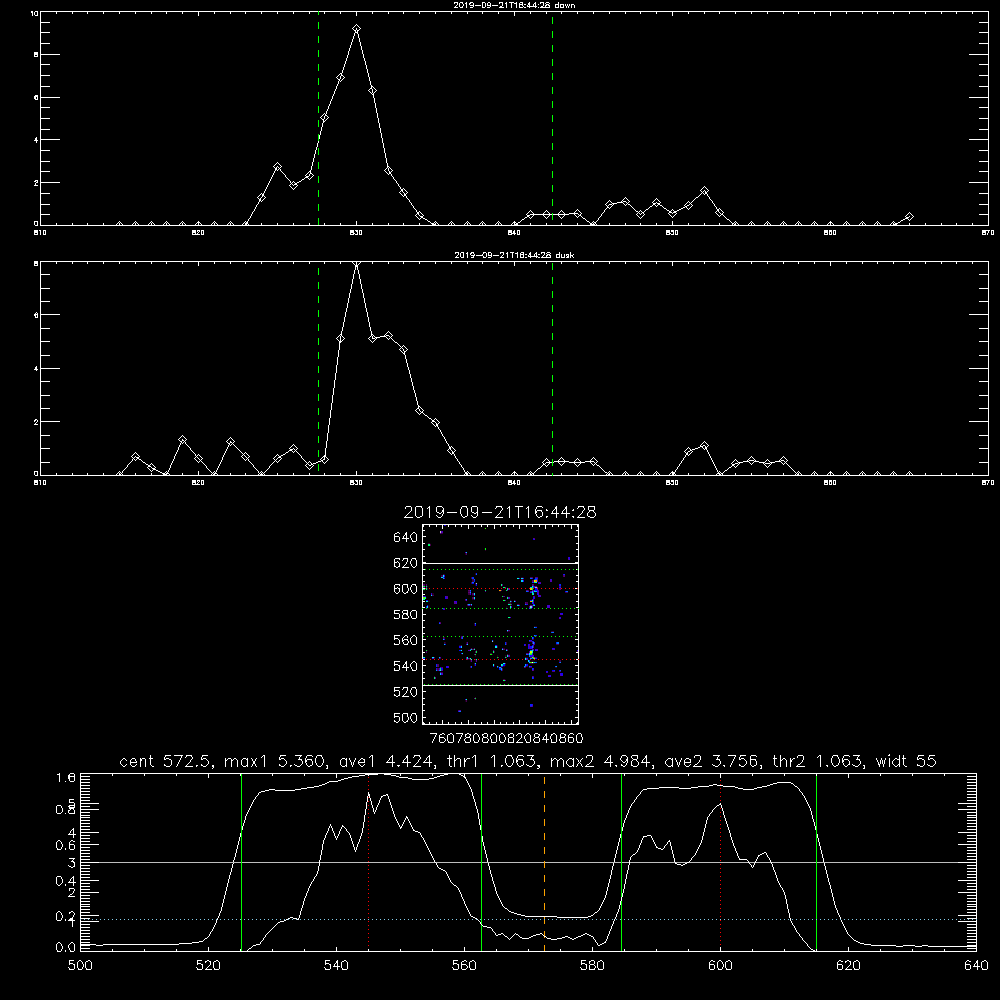Click the left green dashed line in dawn plot
This screenshot has height=1000, width=1000.
point(318,118)
